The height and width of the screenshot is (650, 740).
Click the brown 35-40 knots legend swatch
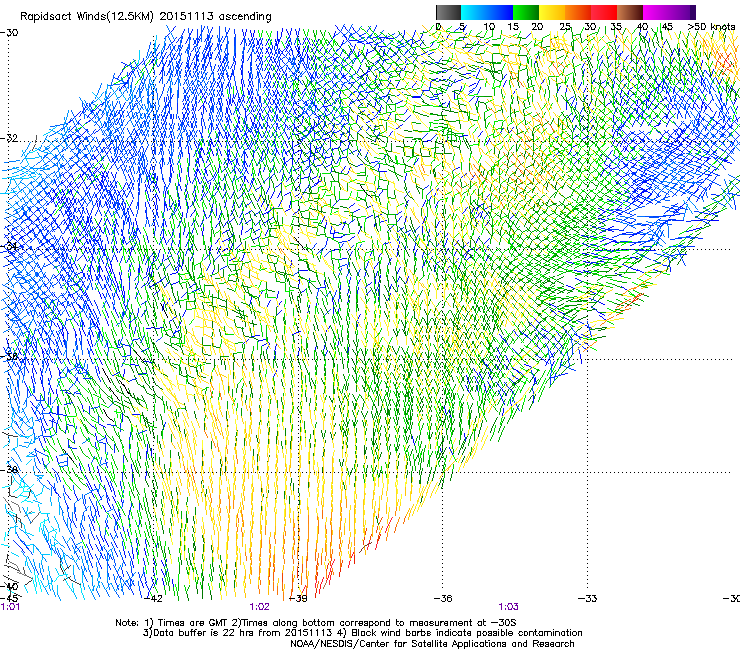pyautogui.click(x=630, y=12)
